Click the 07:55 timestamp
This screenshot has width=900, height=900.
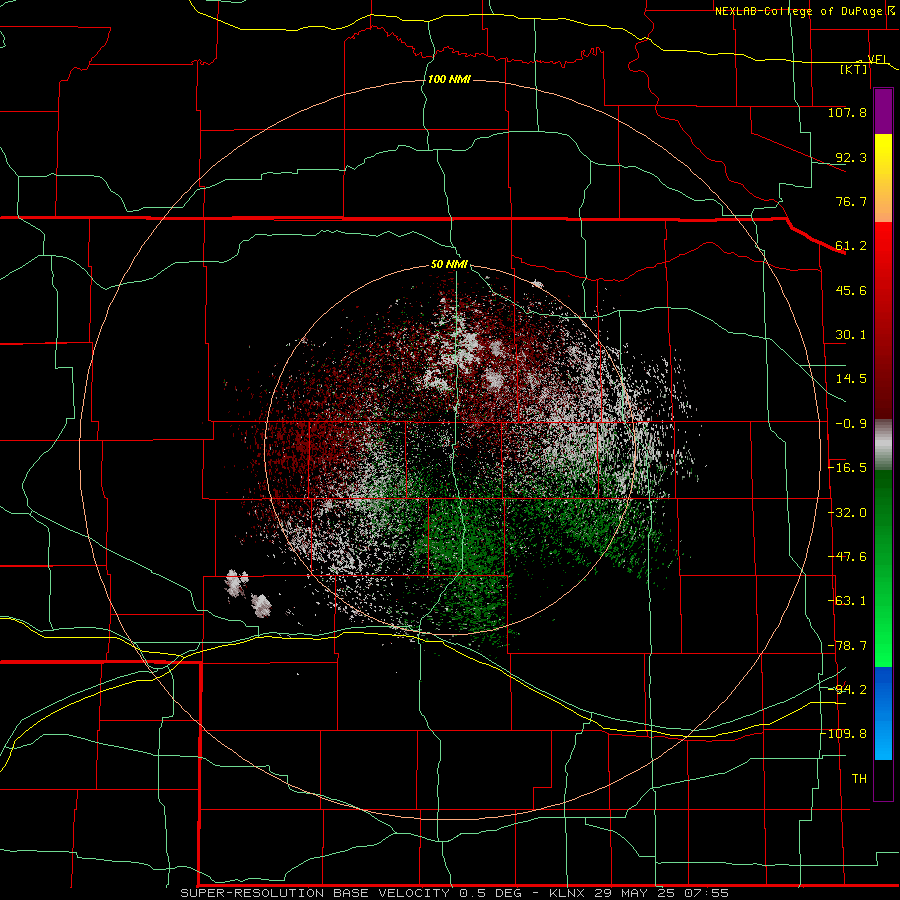click(707, 893)
